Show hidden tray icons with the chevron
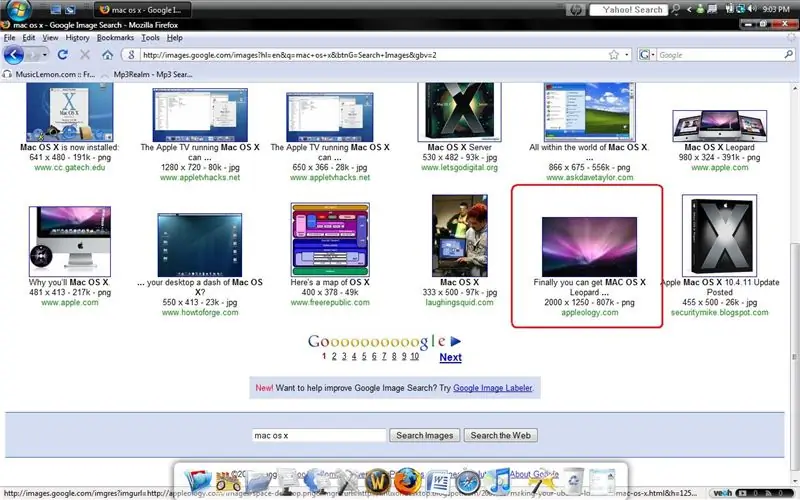 point(689,9)
